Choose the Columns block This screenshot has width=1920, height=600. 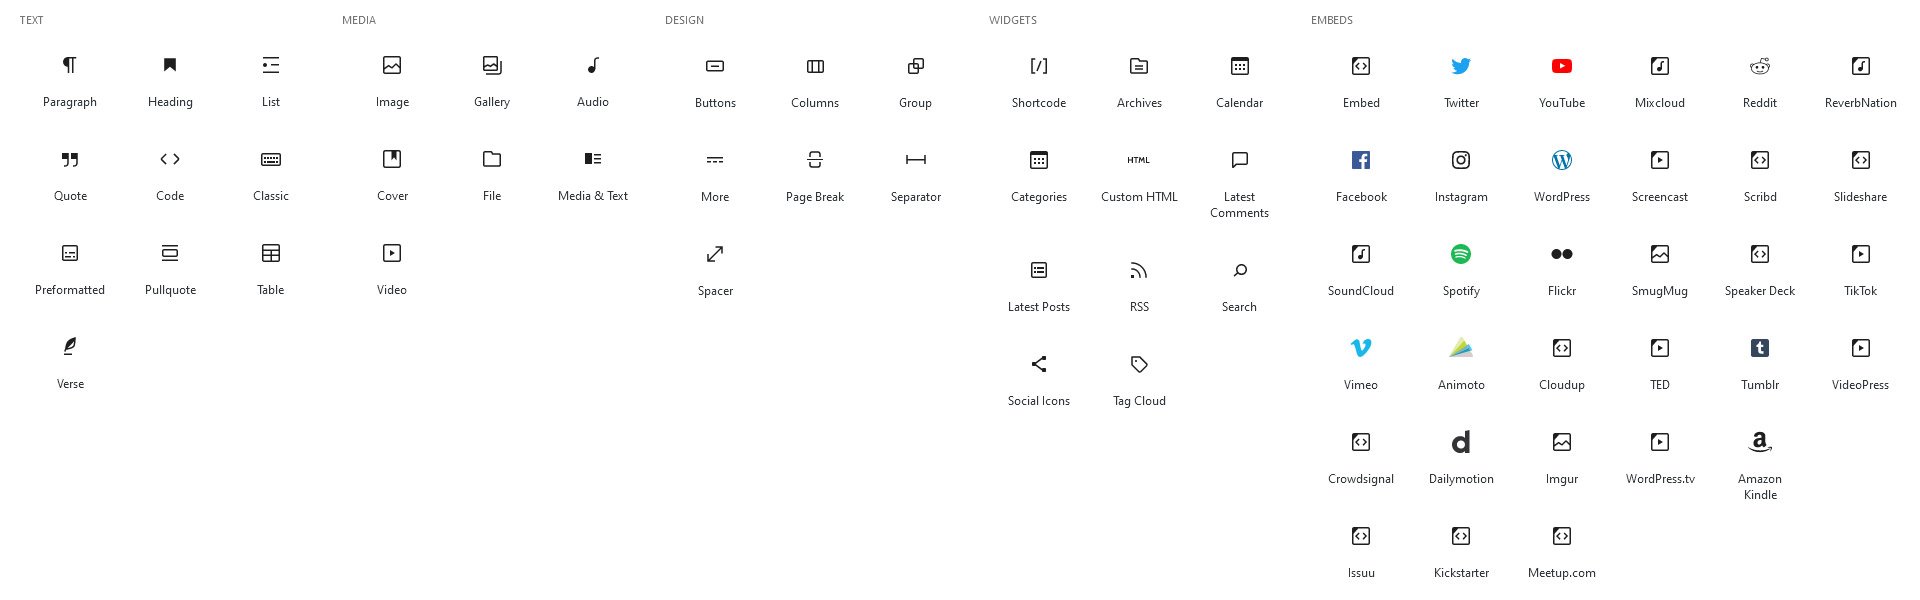pos(815,82)
